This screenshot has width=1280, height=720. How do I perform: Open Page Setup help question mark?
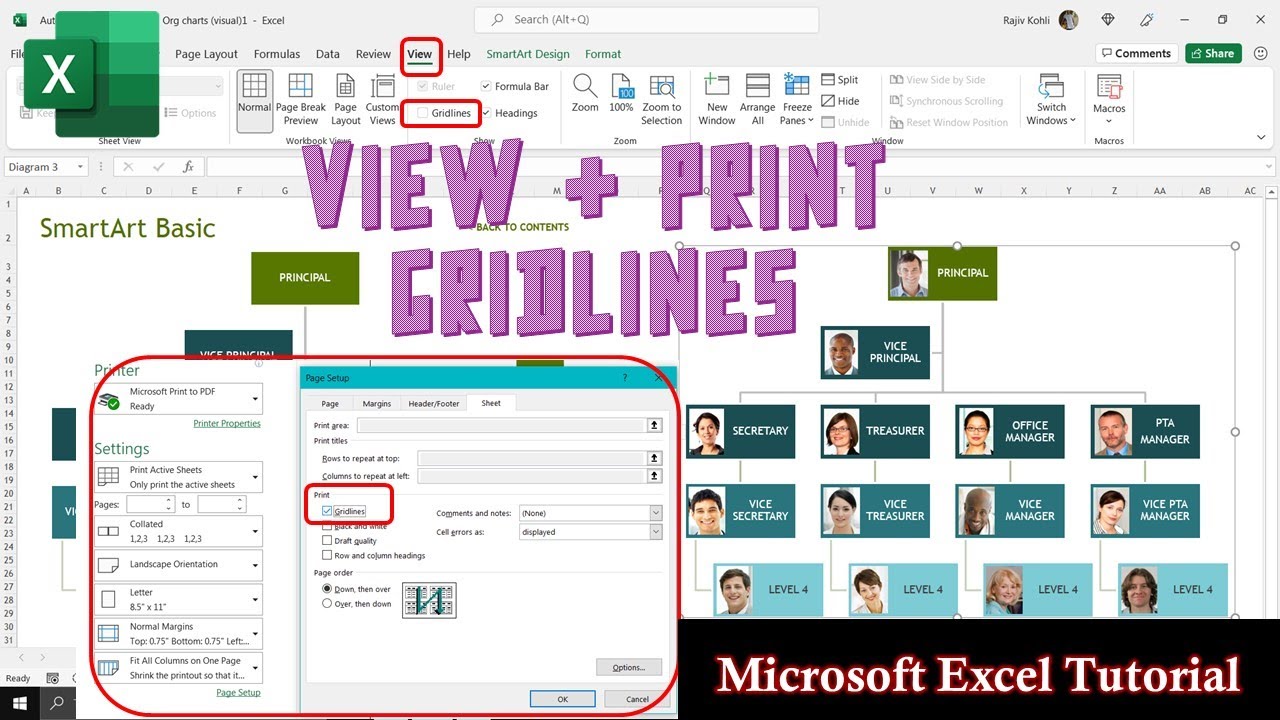(625, 378)
